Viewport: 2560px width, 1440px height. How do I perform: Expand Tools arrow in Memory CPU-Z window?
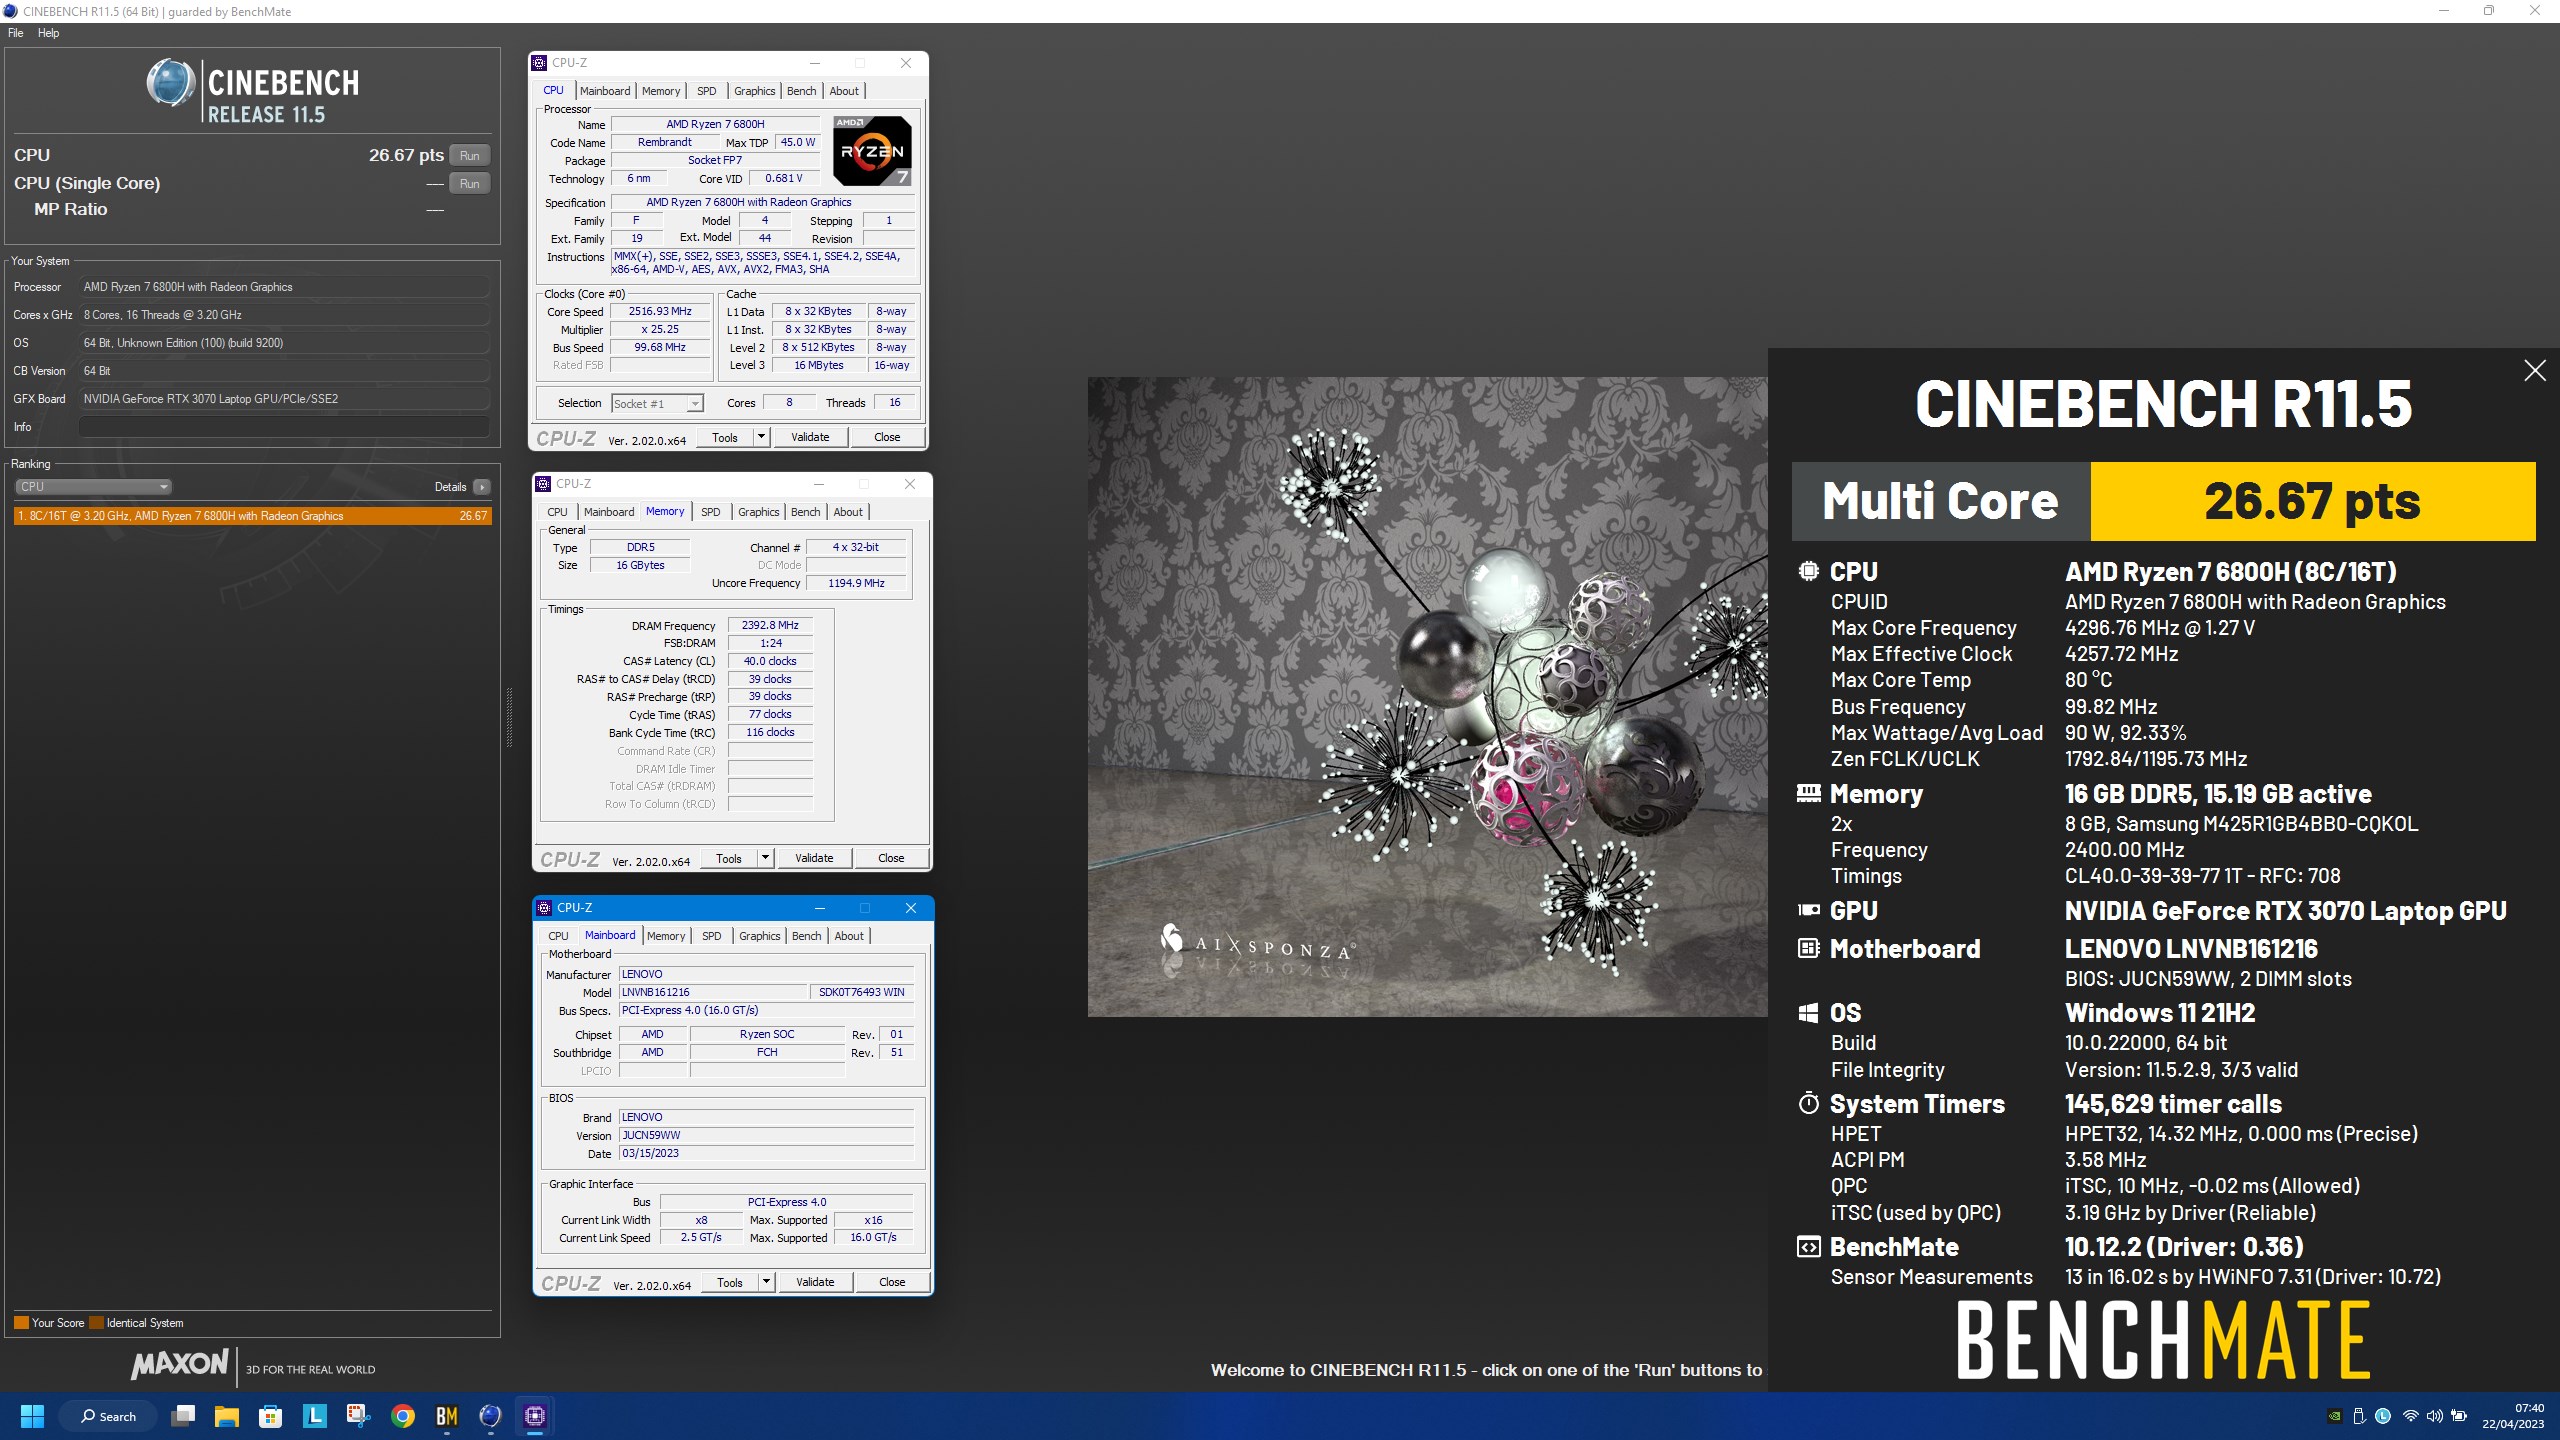tap(765, 858)
